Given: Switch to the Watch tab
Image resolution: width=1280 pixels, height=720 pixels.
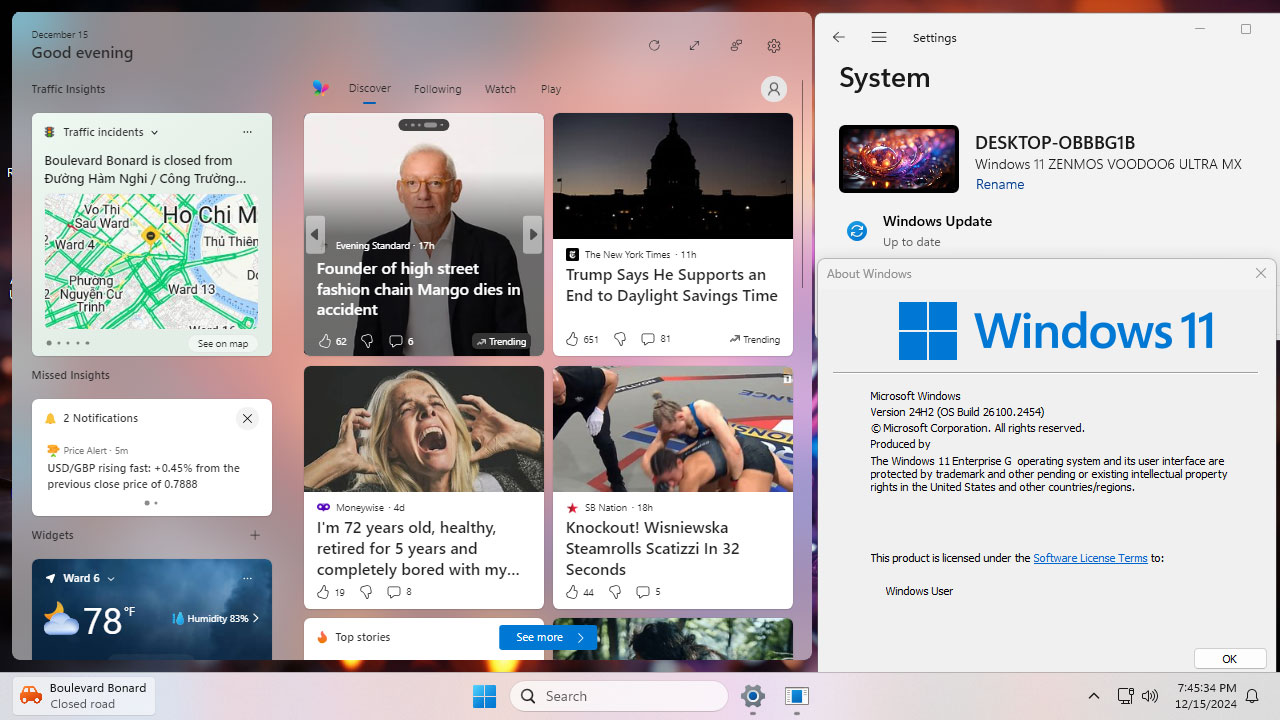Looking at the screenshot, I should point(500,89).
